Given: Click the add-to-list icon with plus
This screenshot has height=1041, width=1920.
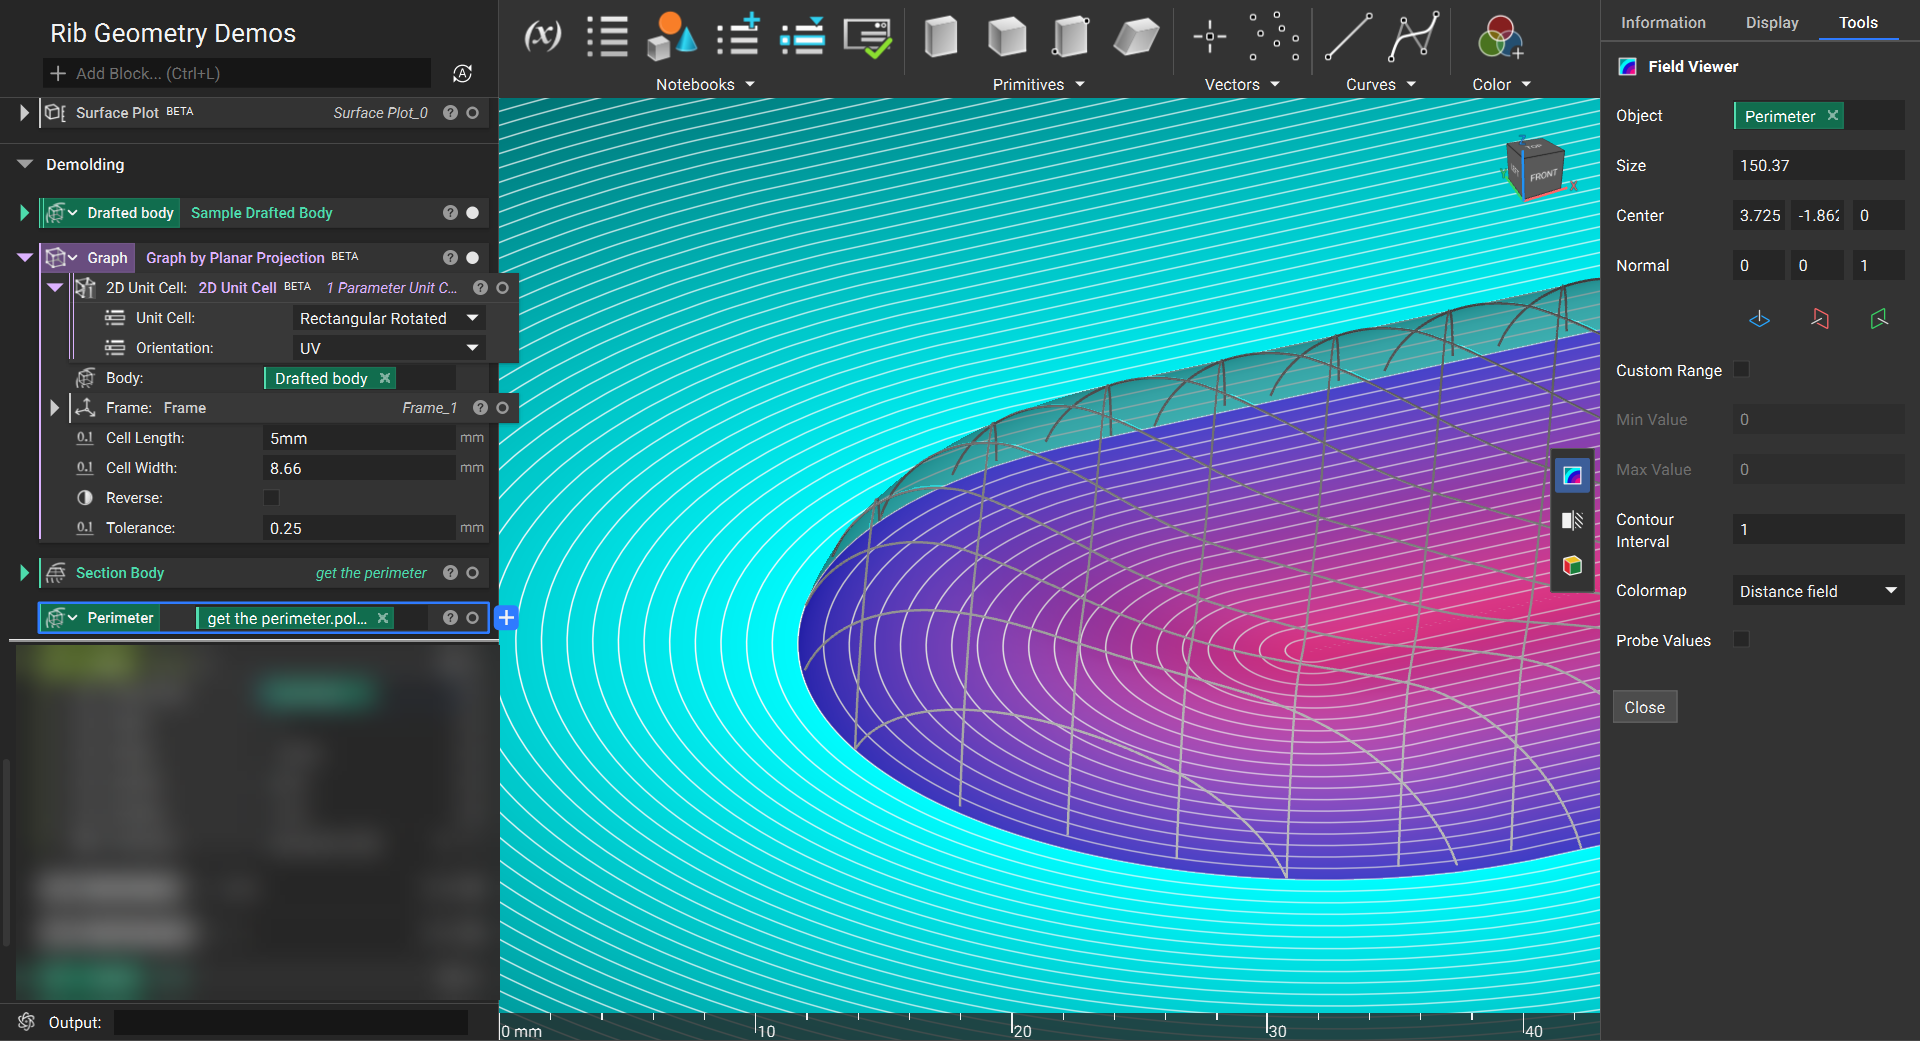Looking at the screenshot, I should tap(738, 37).
